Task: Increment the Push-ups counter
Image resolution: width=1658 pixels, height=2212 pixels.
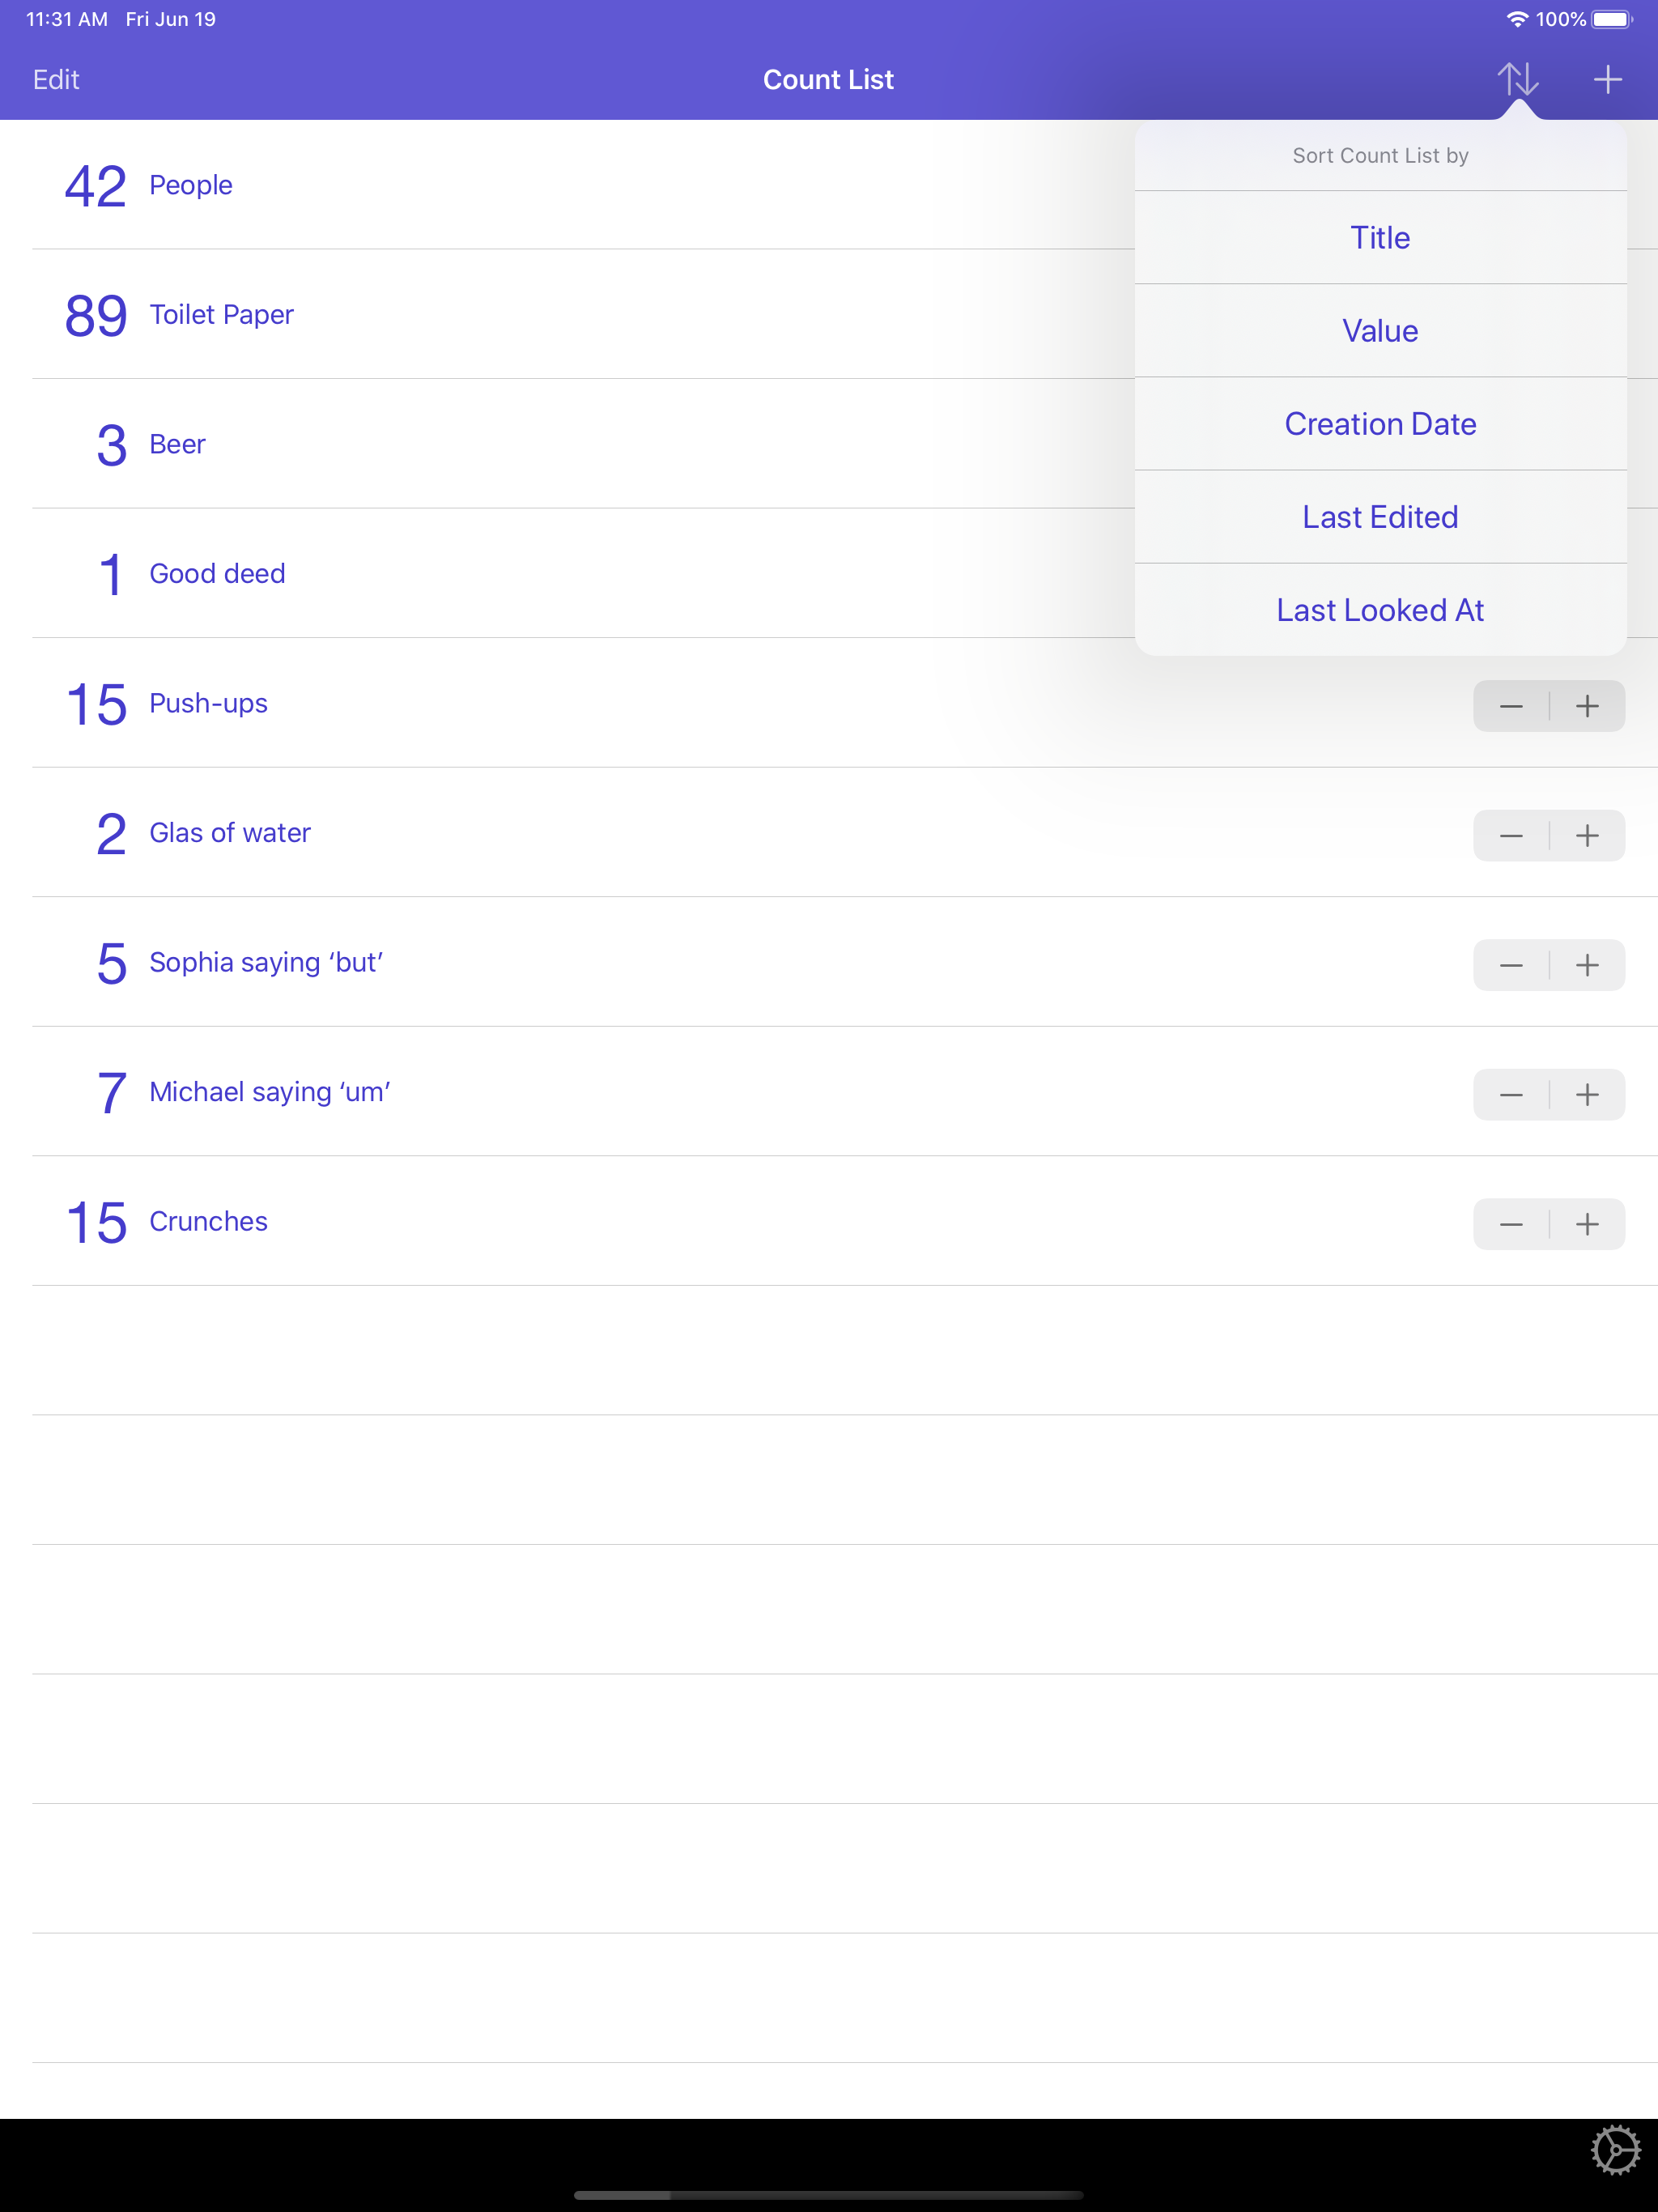Action: point(1589,705)
